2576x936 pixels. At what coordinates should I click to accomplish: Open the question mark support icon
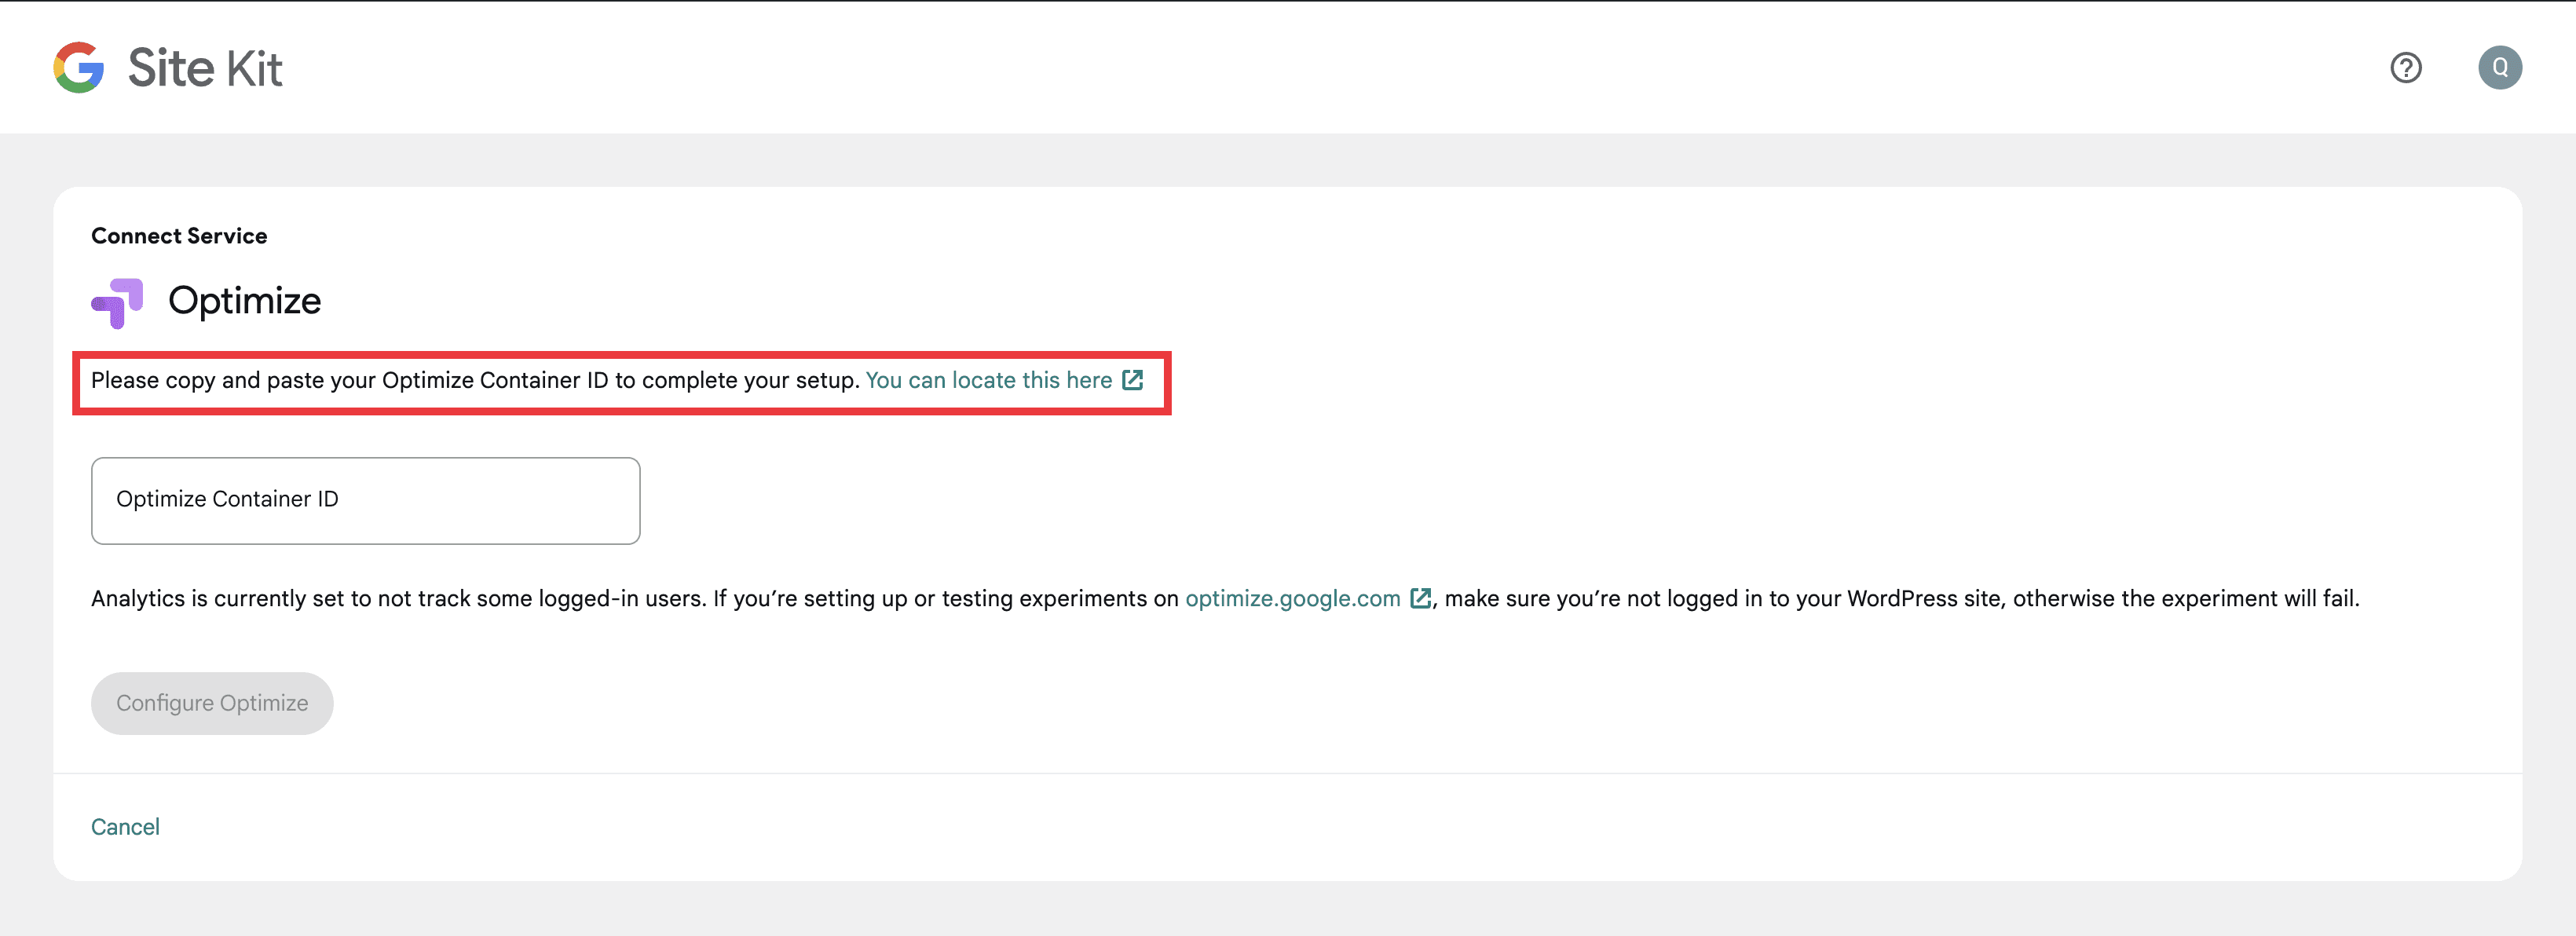click(2406, 68)
